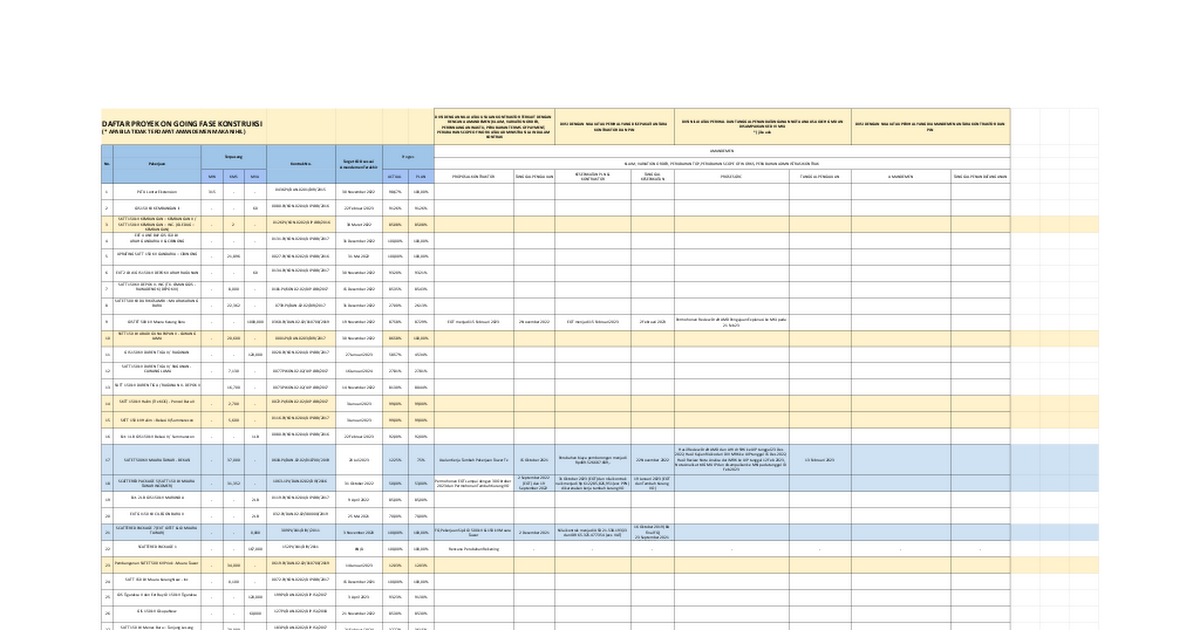Select the 'Pekerjaan' column header
Screen dimensions: 1200x630
click(x=156, y=163)
